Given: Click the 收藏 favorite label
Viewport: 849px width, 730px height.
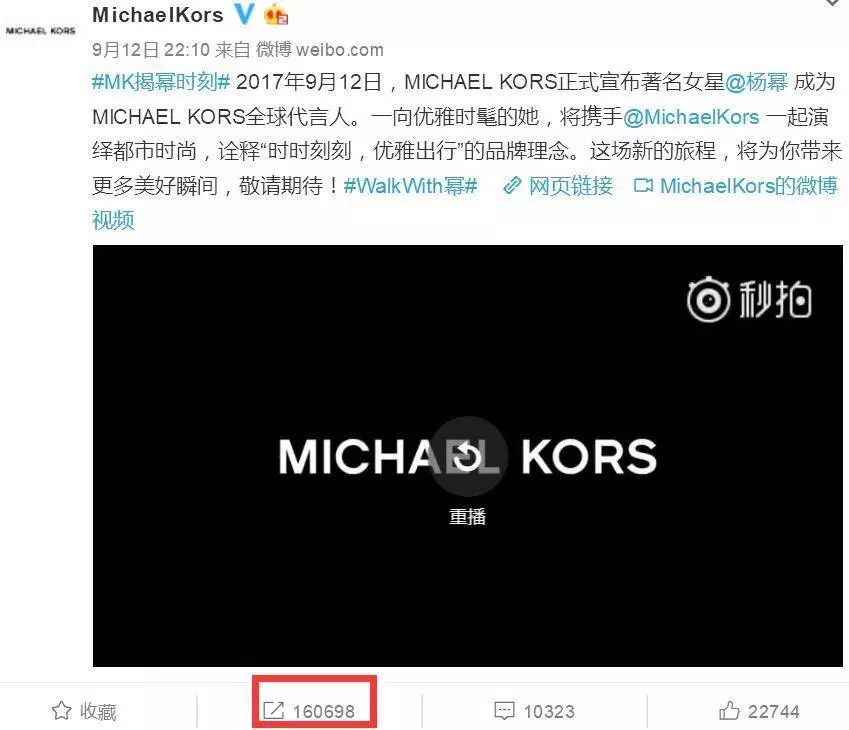Looking at the screenshot, I should 98,711.
